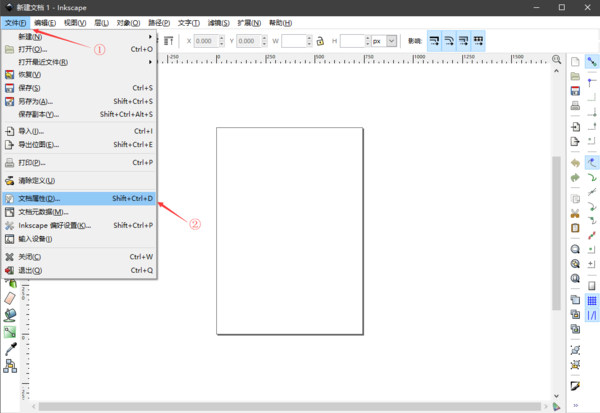Click the Copy icon in commands bar

[x=575, y=199]
